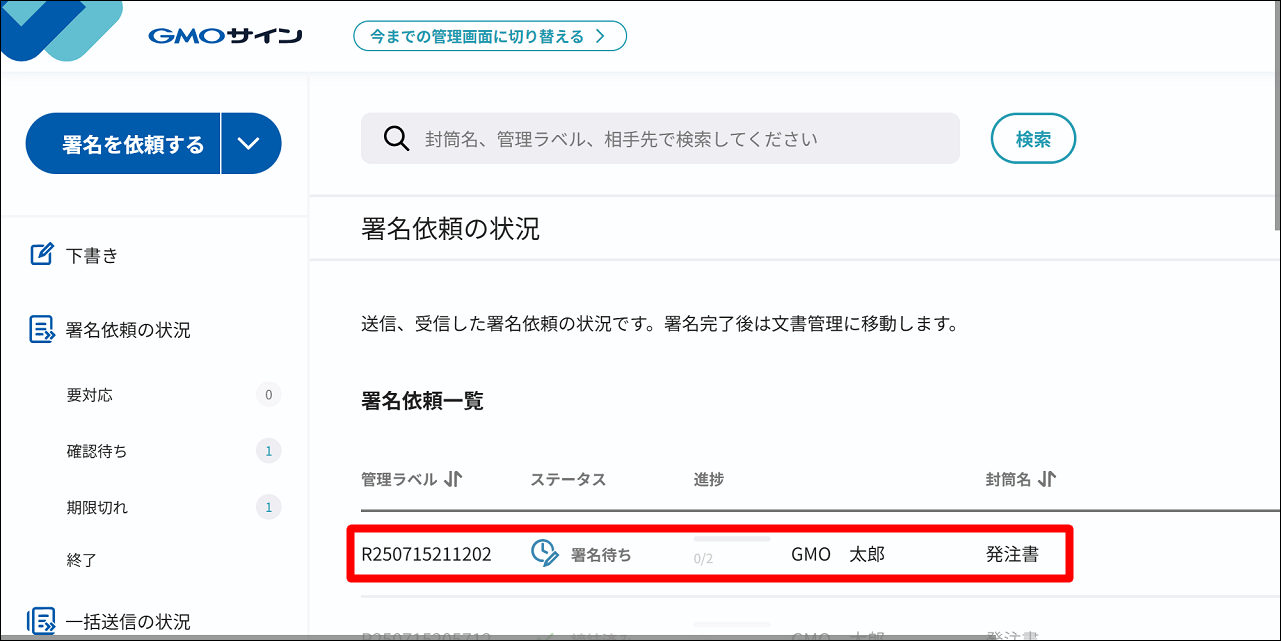Image resolution: width=1281 pixels, height=641 pixels.
Task: Sort by 管理ラベル using arrow icon
Action: pyautogui.click(x=453, y=479)
